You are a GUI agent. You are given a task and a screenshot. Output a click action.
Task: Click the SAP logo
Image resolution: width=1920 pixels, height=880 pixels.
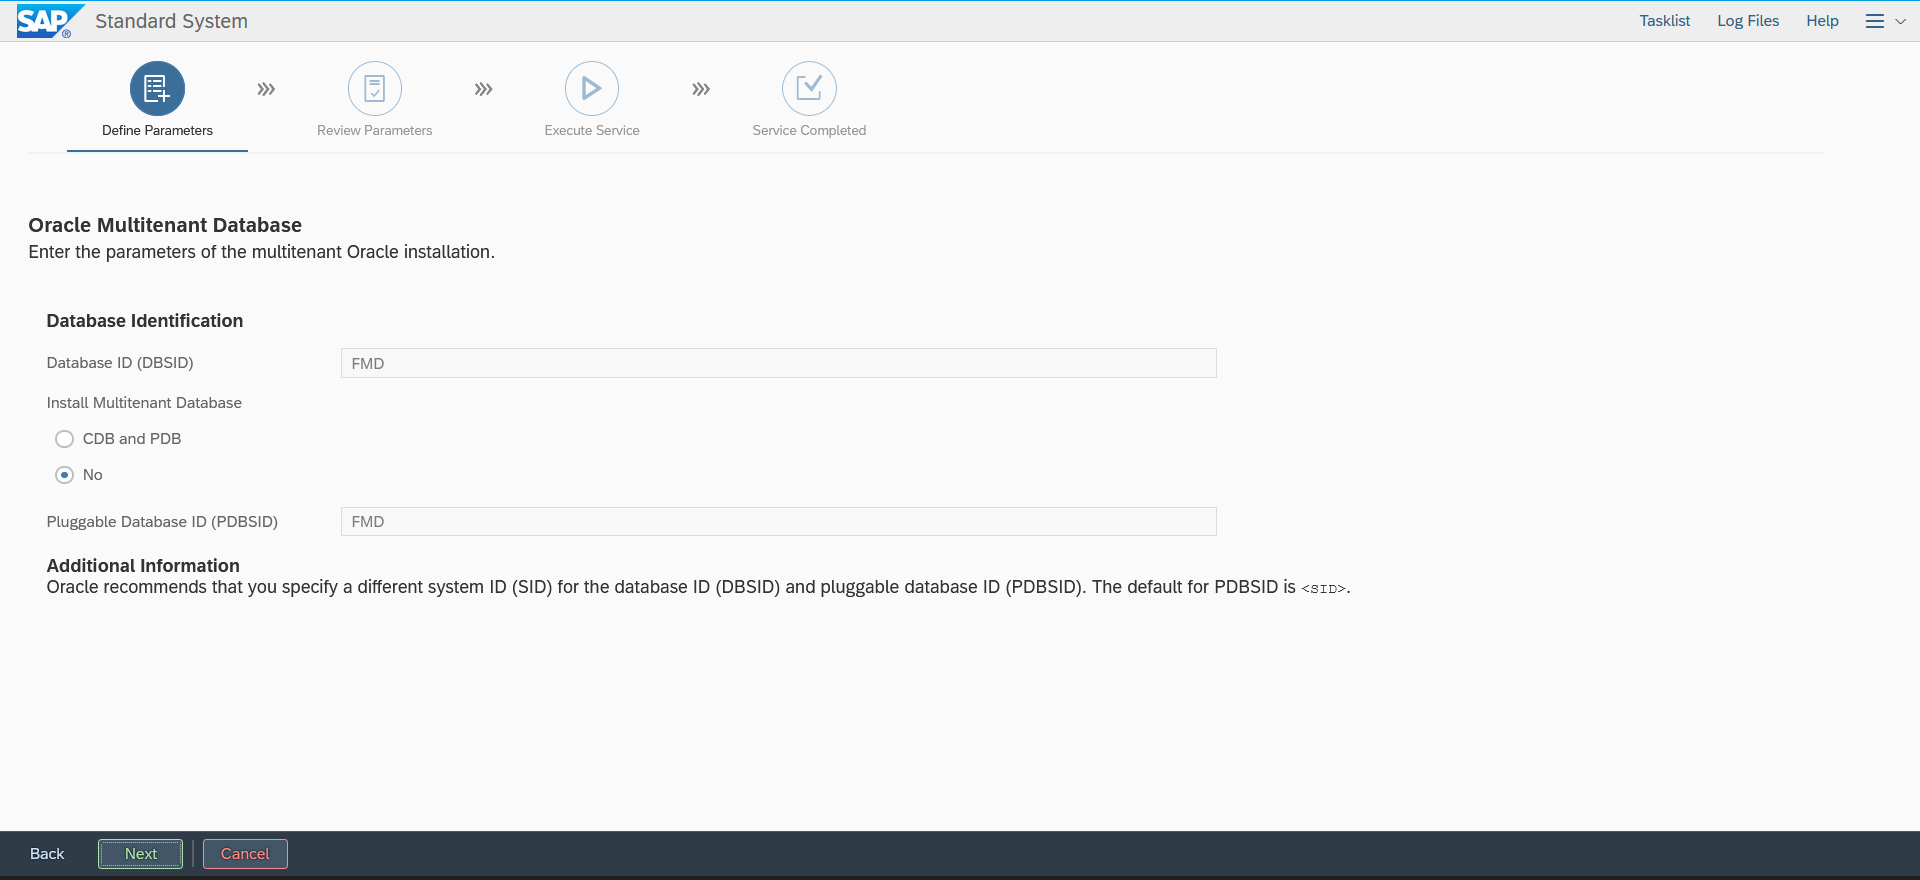click(x=50, y=21)
